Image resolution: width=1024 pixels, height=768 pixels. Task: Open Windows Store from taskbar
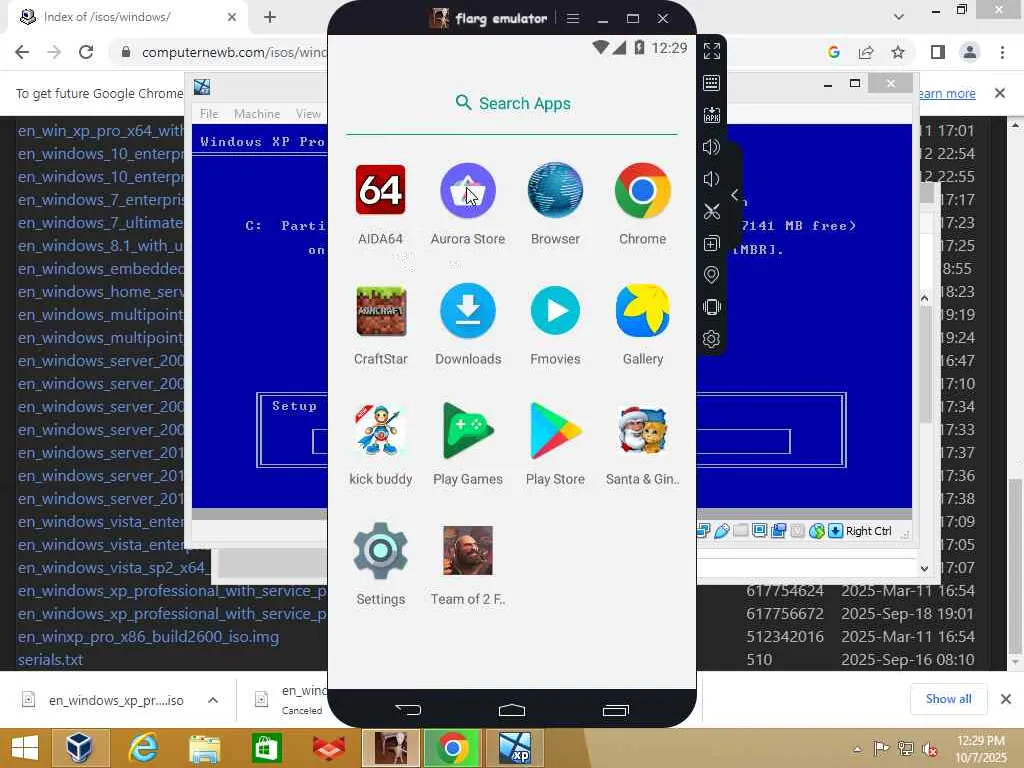(x=266, y=748)
